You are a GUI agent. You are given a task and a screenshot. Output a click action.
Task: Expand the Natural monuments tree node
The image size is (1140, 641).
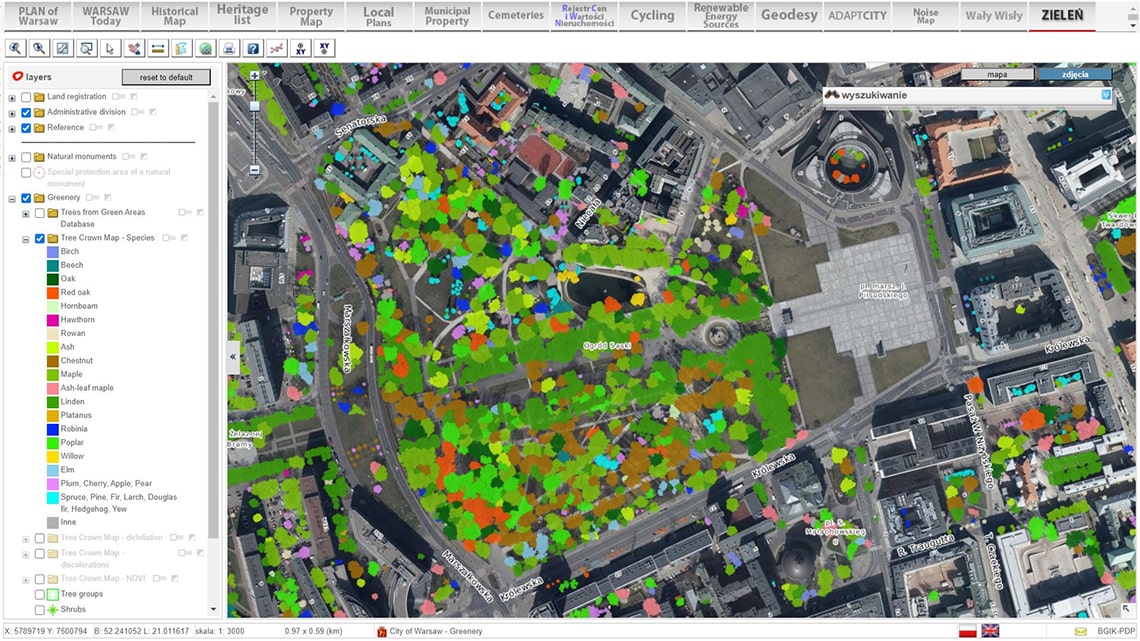click(12, 158)
